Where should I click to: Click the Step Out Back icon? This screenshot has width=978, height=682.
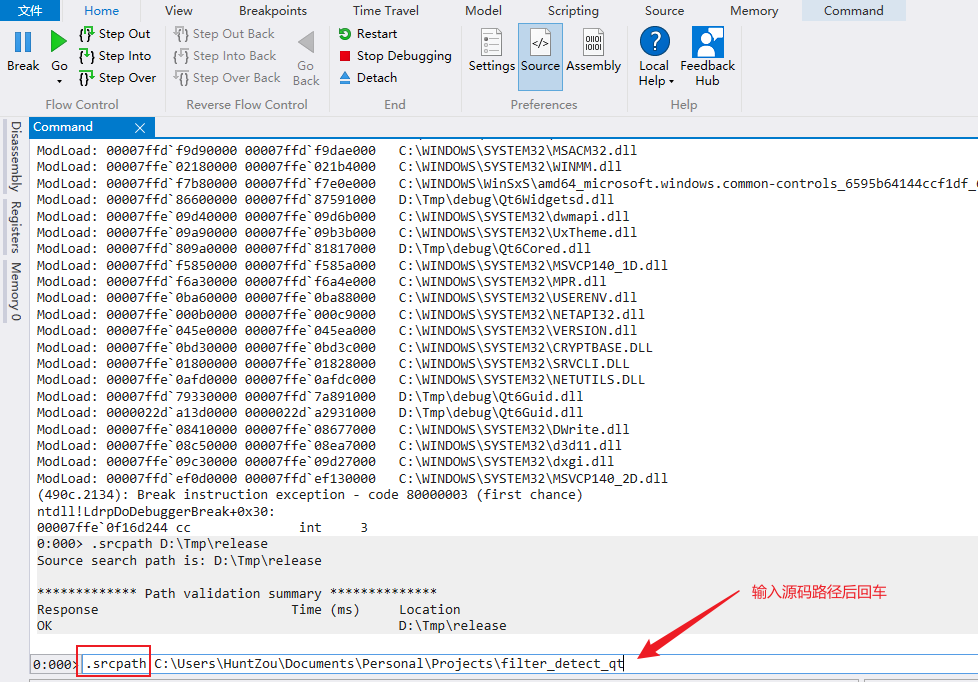tap(181, 34)
